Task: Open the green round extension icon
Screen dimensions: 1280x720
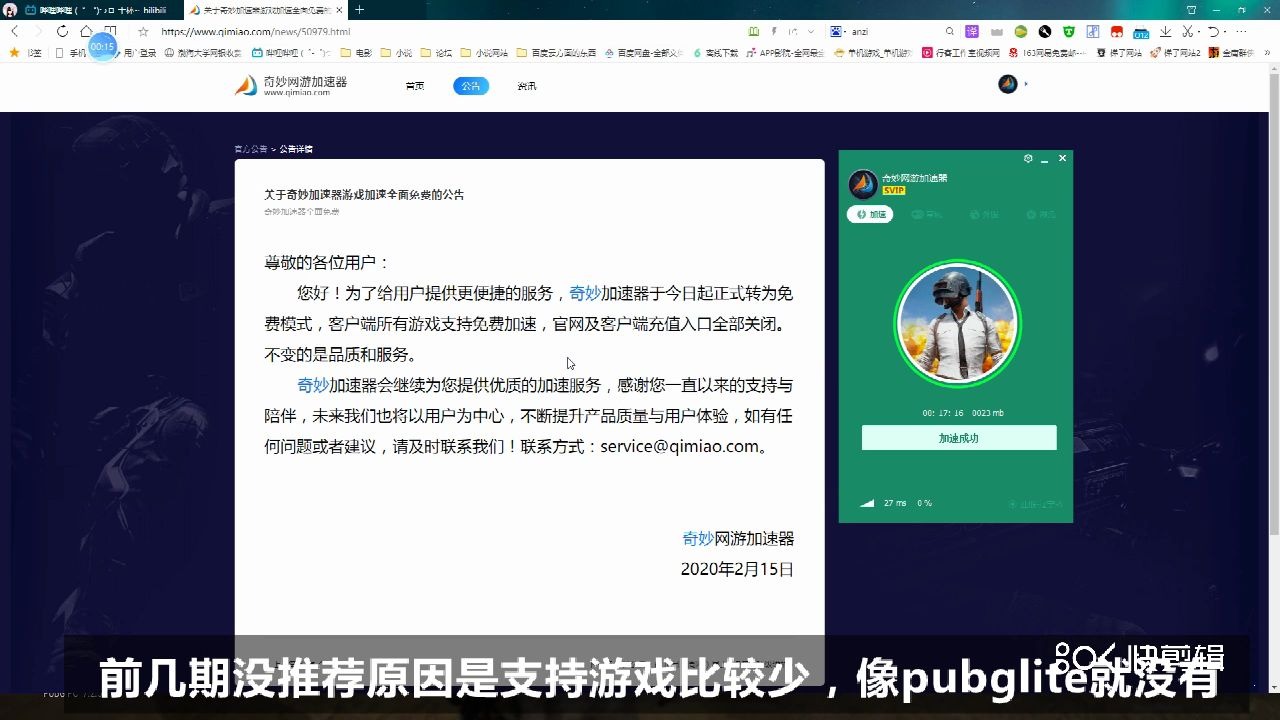Action: click(x=1020, y=32)
